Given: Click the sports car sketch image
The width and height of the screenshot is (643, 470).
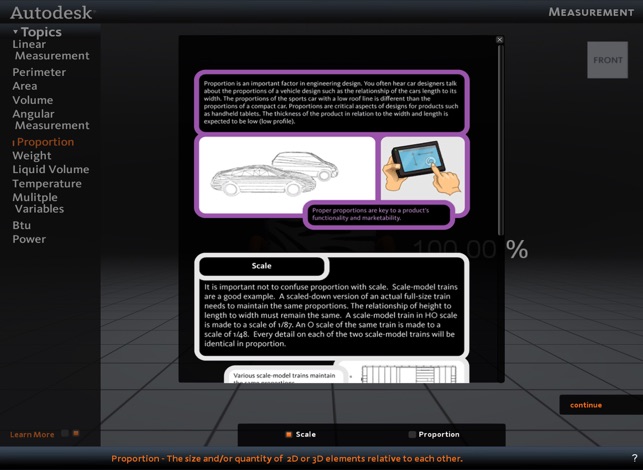Looking at the screenshot, I should click(x=287, y=175).
